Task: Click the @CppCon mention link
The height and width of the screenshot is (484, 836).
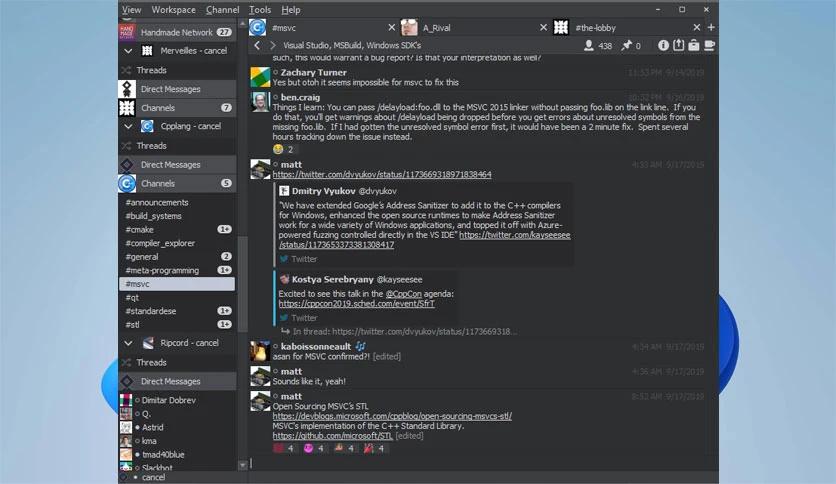Action: click(403, 294)
